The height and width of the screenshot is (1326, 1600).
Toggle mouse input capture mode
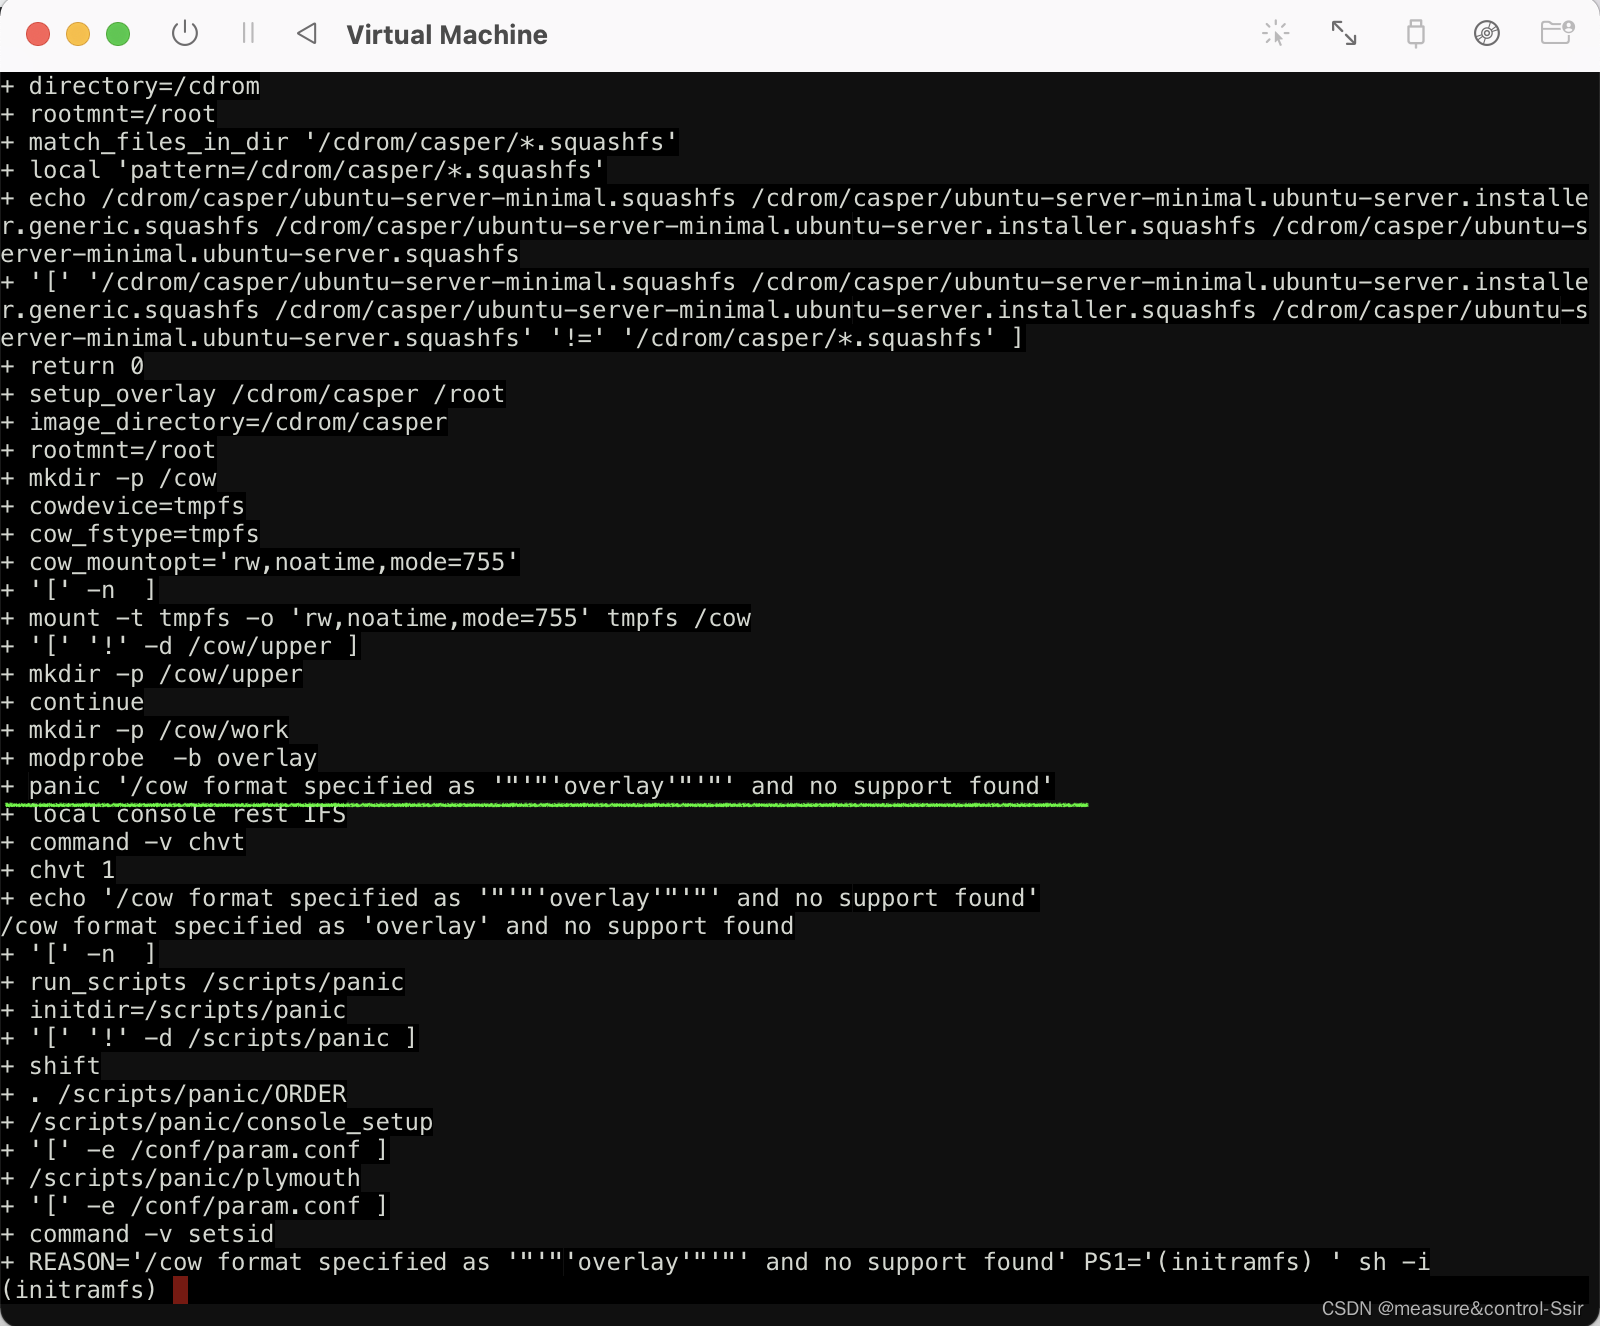1277,33
